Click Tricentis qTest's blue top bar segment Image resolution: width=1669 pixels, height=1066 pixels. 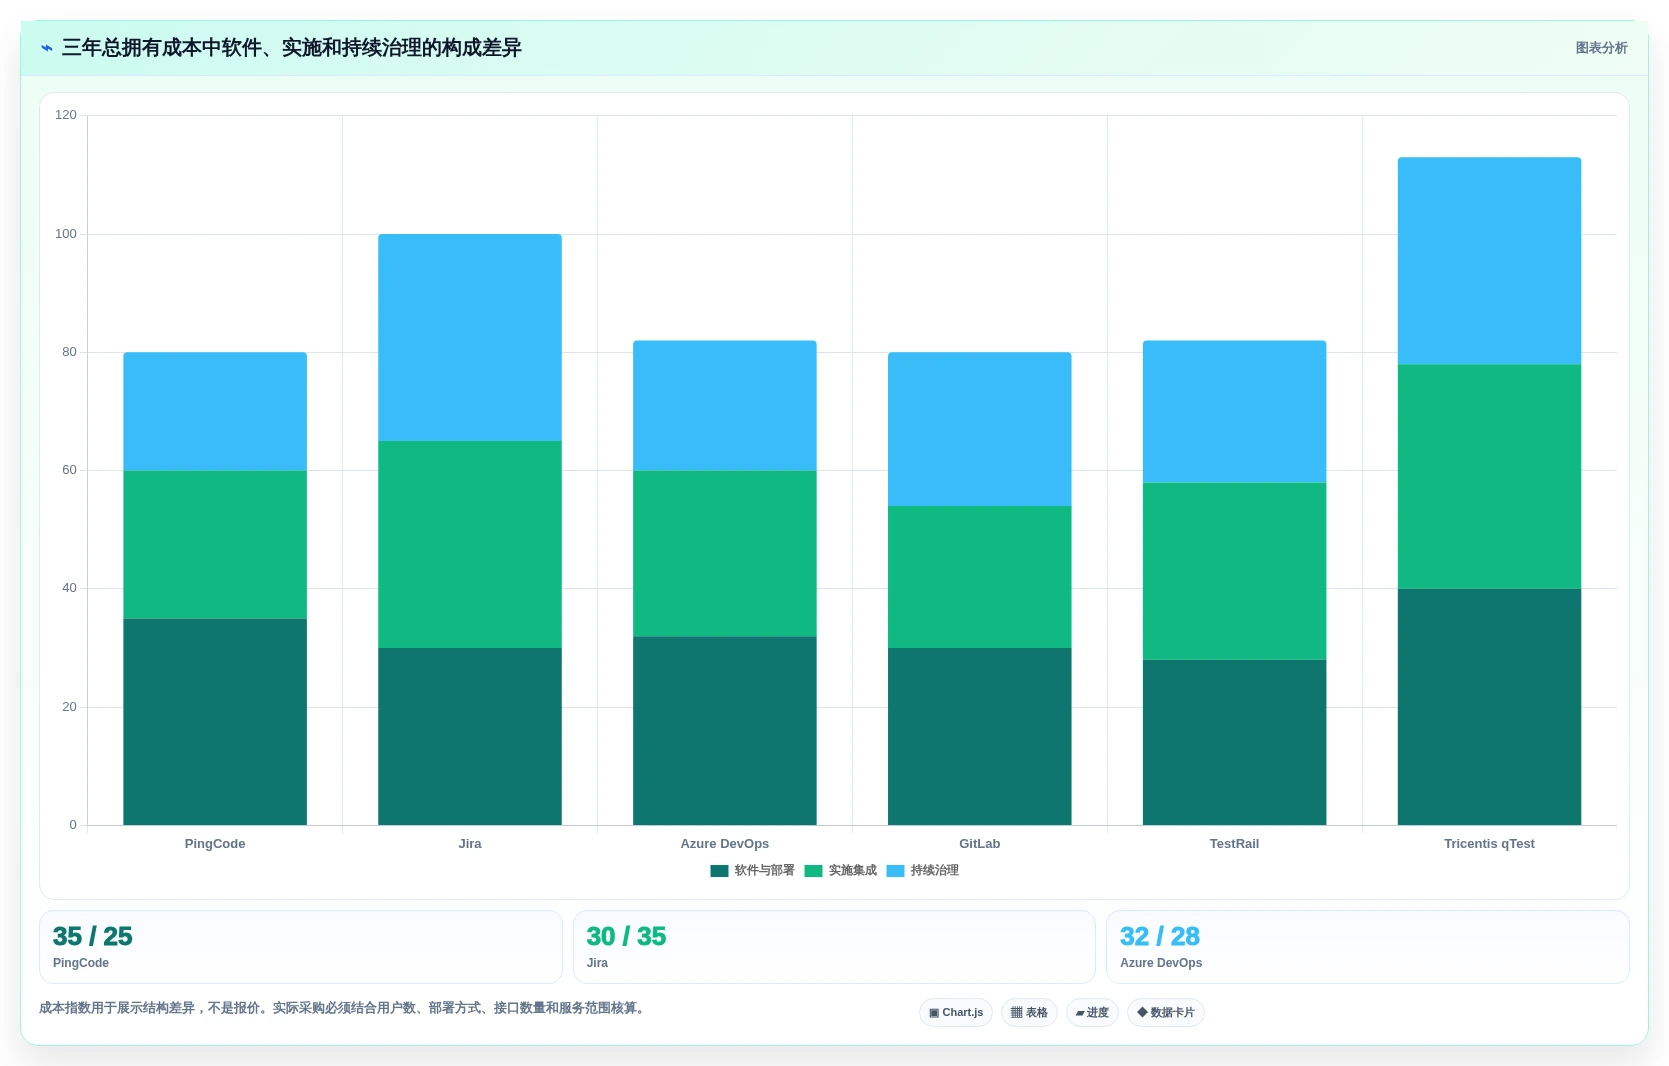click(x=1490, y=261)
